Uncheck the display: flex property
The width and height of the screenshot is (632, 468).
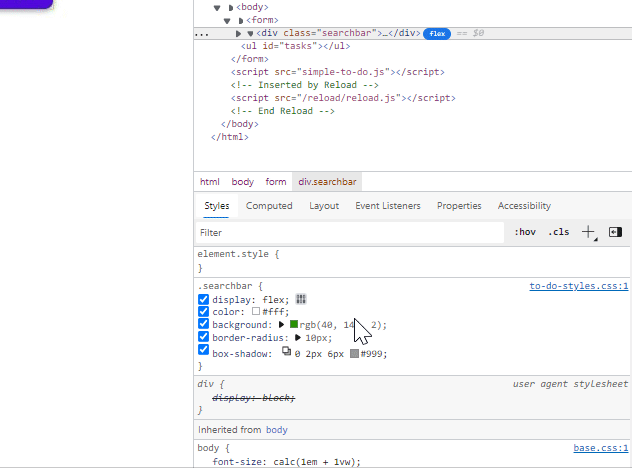204,300
